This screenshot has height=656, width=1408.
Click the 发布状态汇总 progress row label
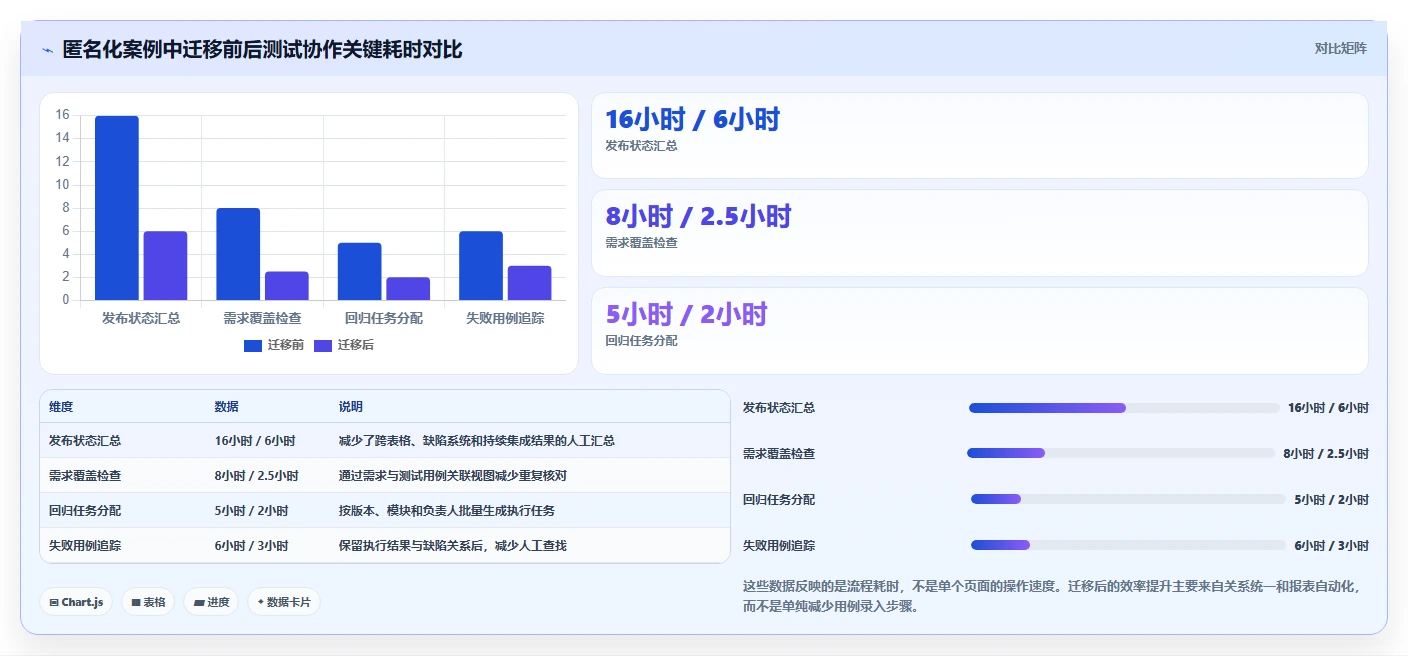[x=779, y=408]
